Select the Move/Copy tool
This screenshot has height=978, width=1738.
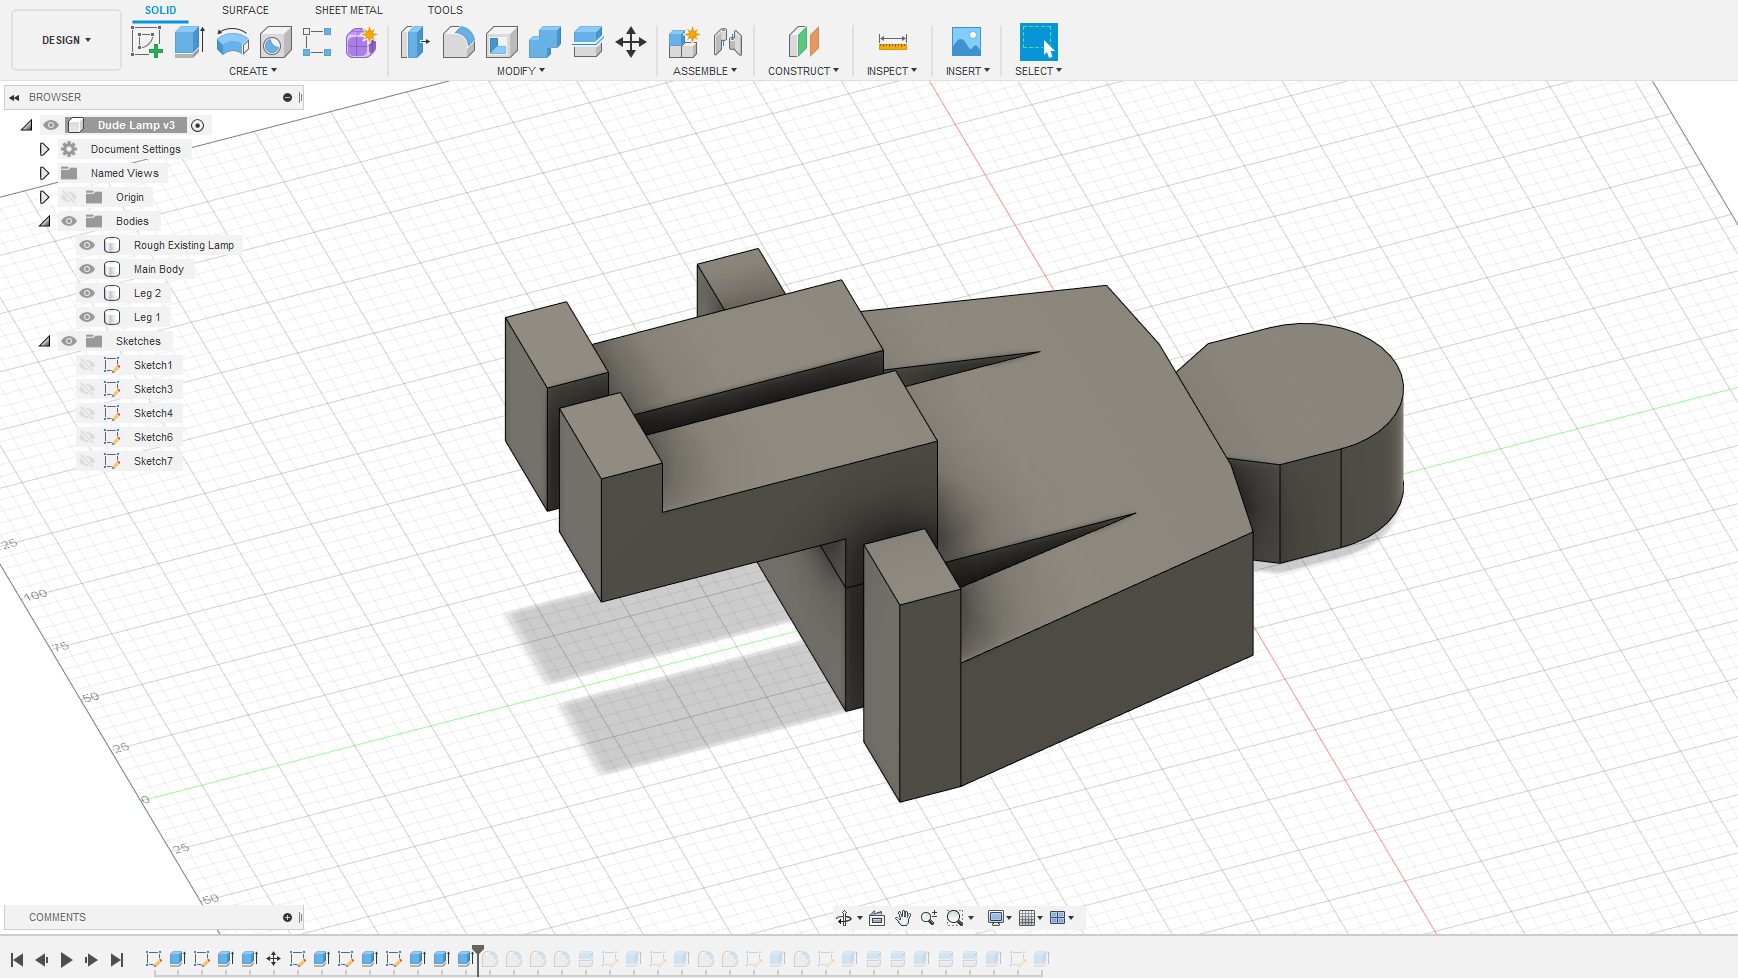[x=631, y=42]
